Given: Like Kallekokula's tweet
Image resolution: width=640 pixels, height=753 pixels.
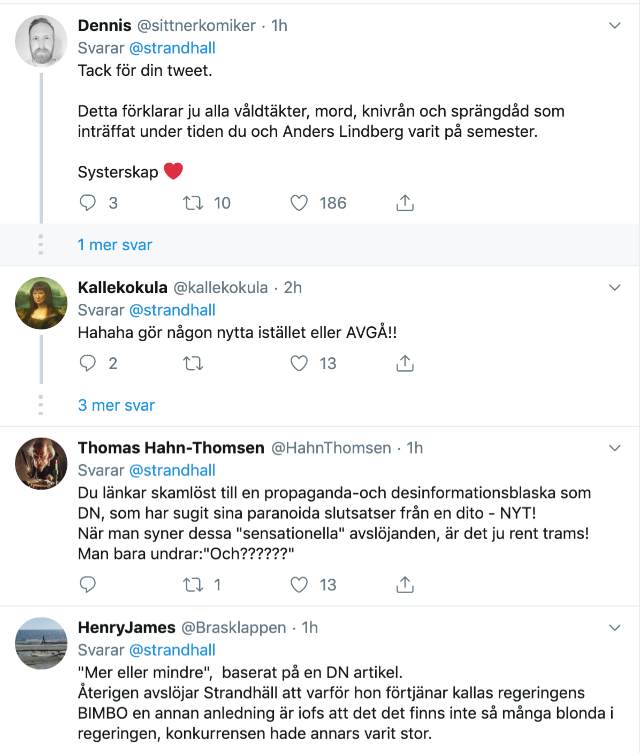Looking at the screenshot, I should [299, 364].
